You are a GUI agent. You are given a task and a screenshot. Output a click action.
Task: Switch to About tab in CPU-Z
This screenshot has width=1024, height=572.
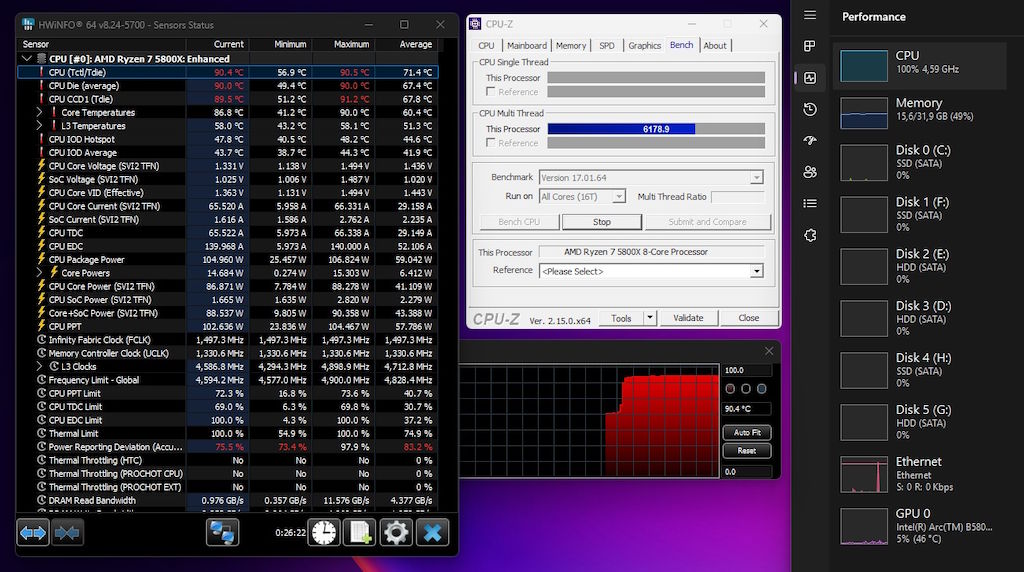pyautogui.click(x=714, y=46)
